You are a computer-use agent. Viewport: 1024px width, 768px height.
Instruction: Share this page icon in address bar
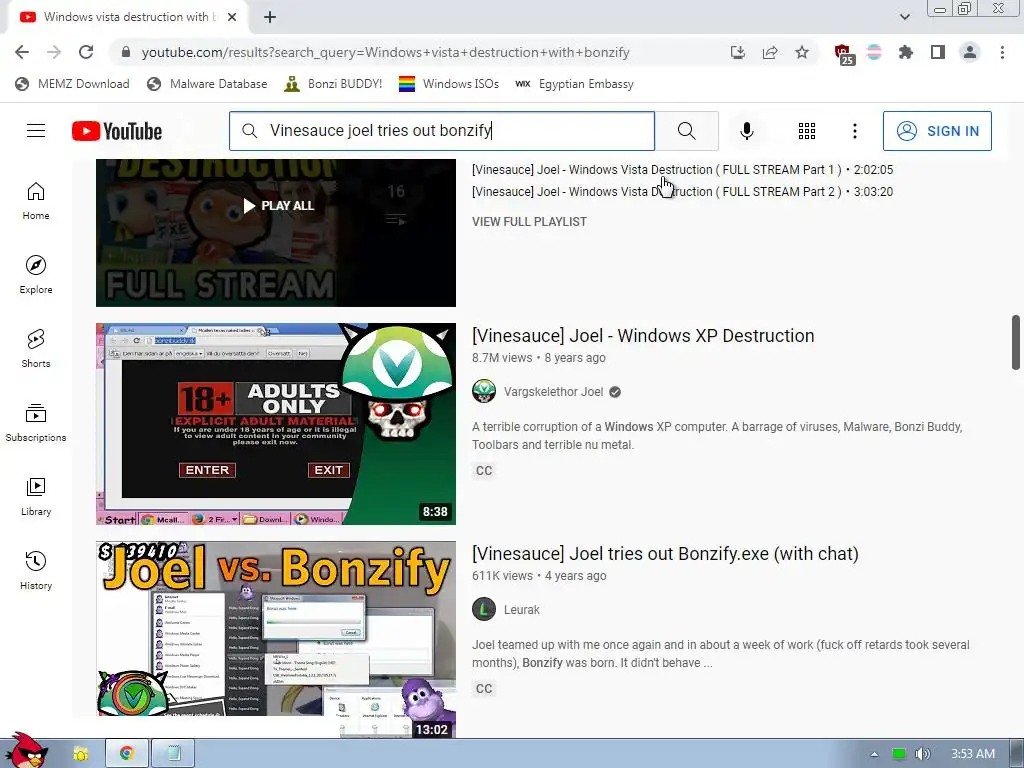[x=770, y=52]
